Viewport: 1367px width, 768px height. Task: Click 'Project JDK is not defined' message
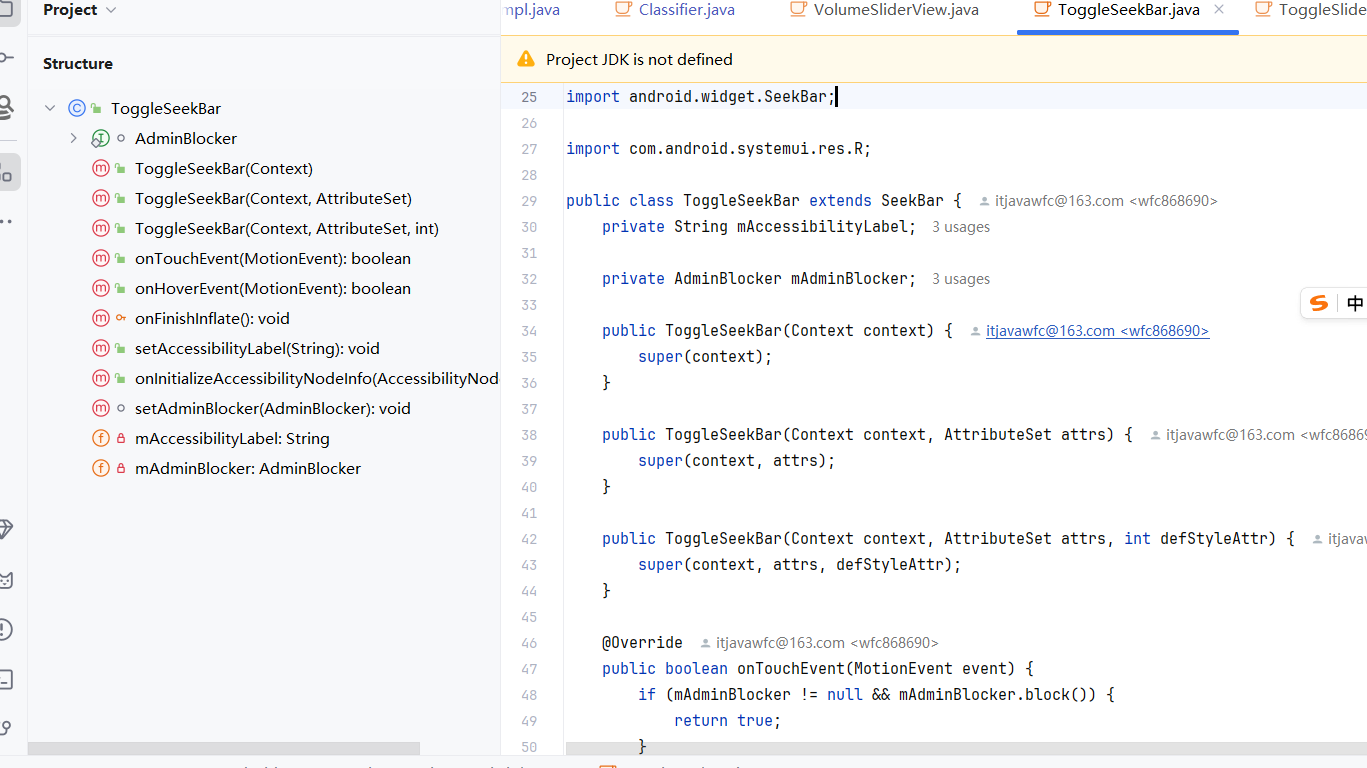click(x=639, y=60)
